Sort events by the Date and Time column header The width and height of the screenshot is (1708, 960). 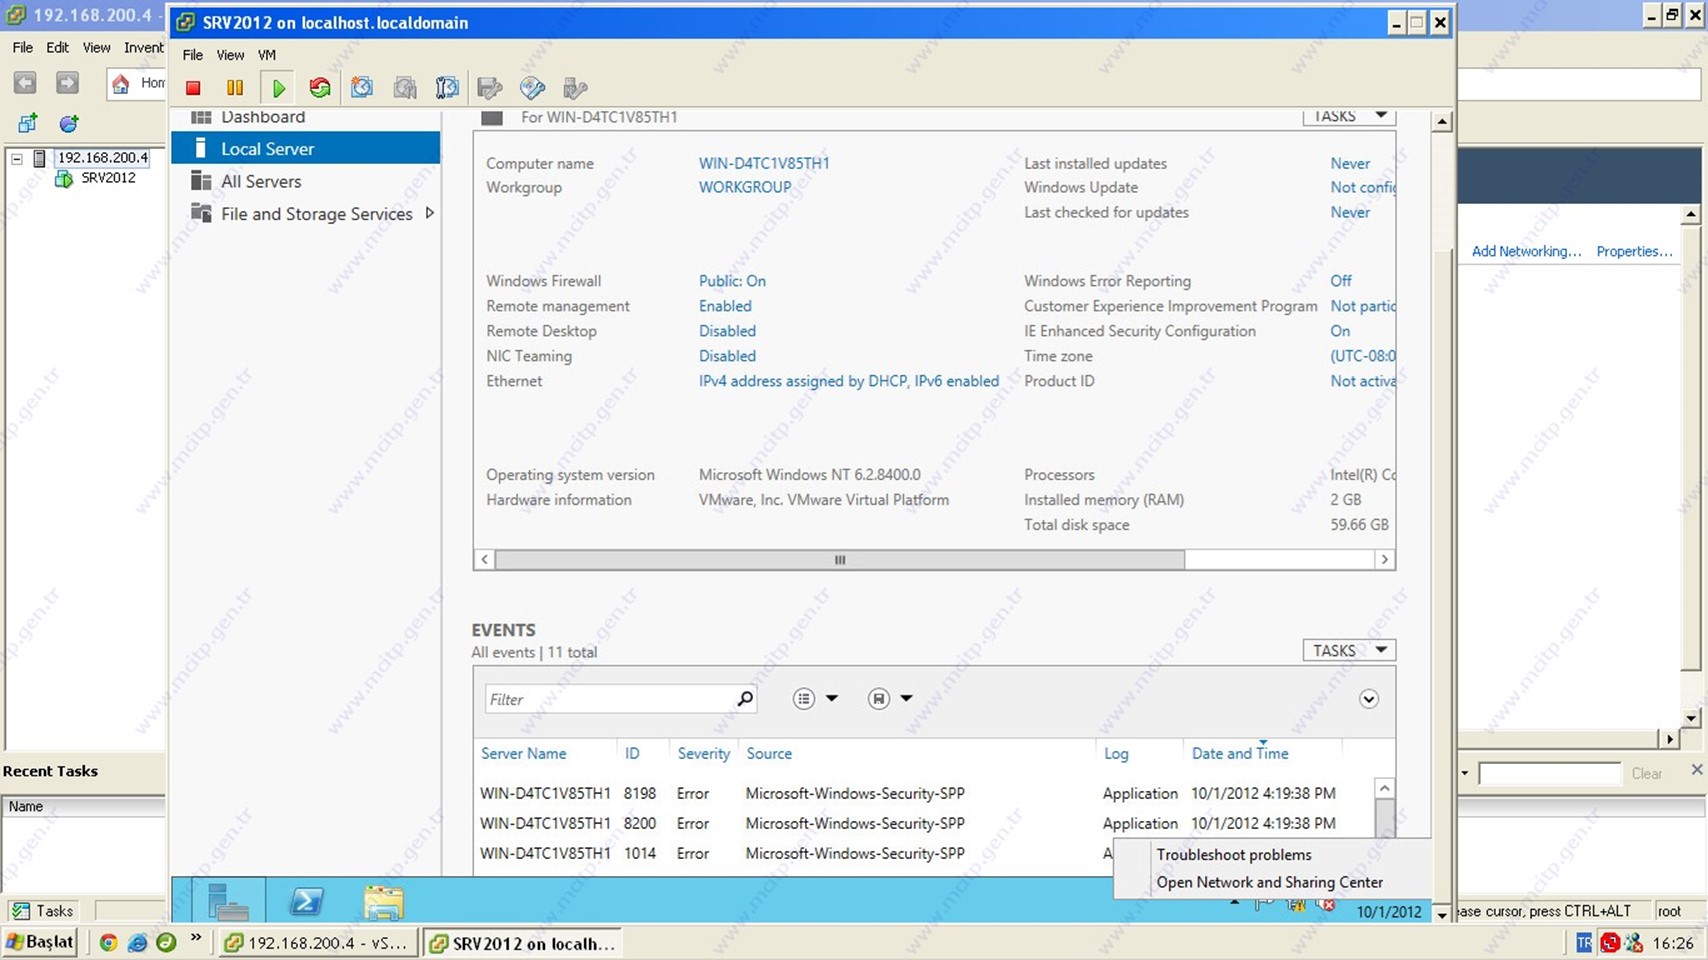pyautogui.click(x=1240, y=753)
